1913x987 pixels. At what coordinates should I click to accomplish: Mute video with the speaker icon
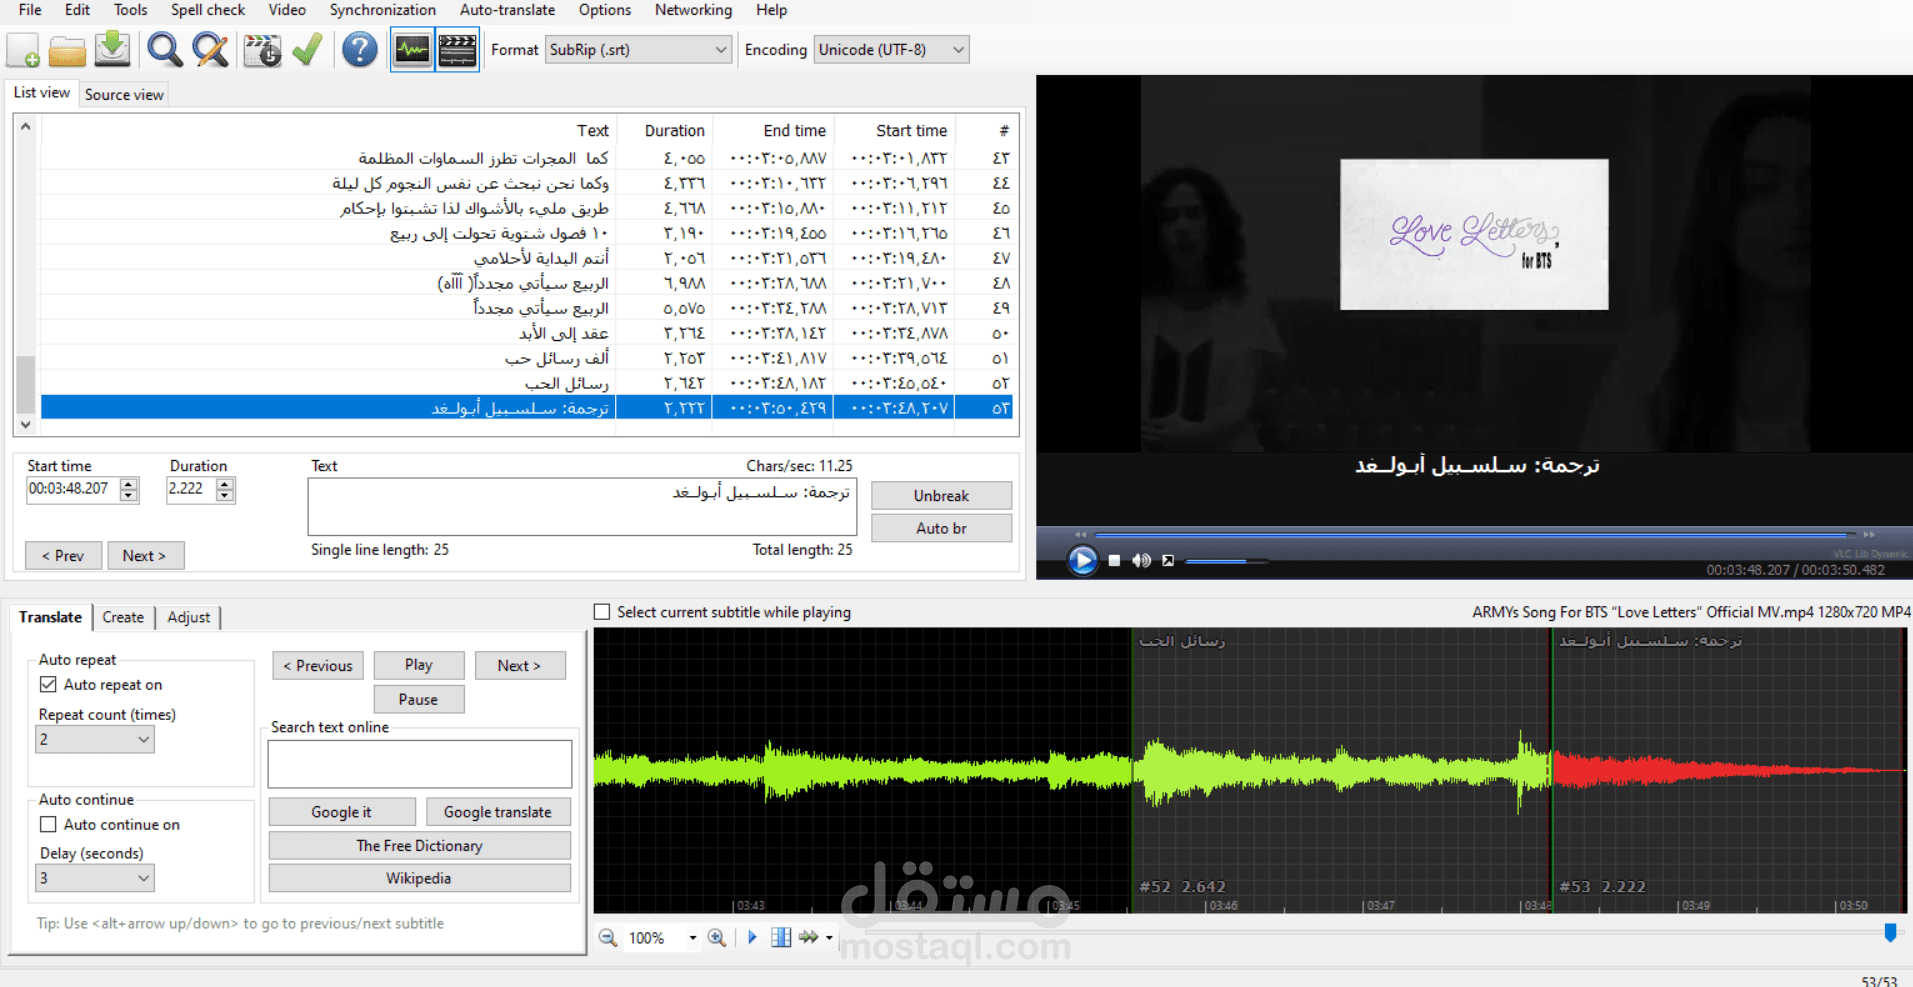1141,561
